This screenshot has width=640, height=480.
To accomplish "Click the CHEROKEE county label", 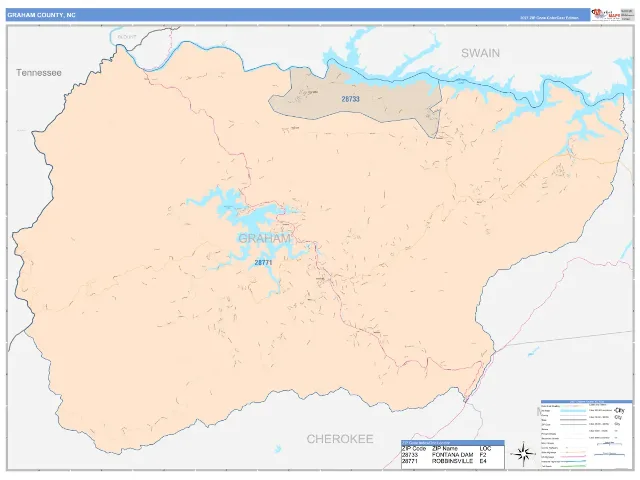I will click(x=340, y=439).
